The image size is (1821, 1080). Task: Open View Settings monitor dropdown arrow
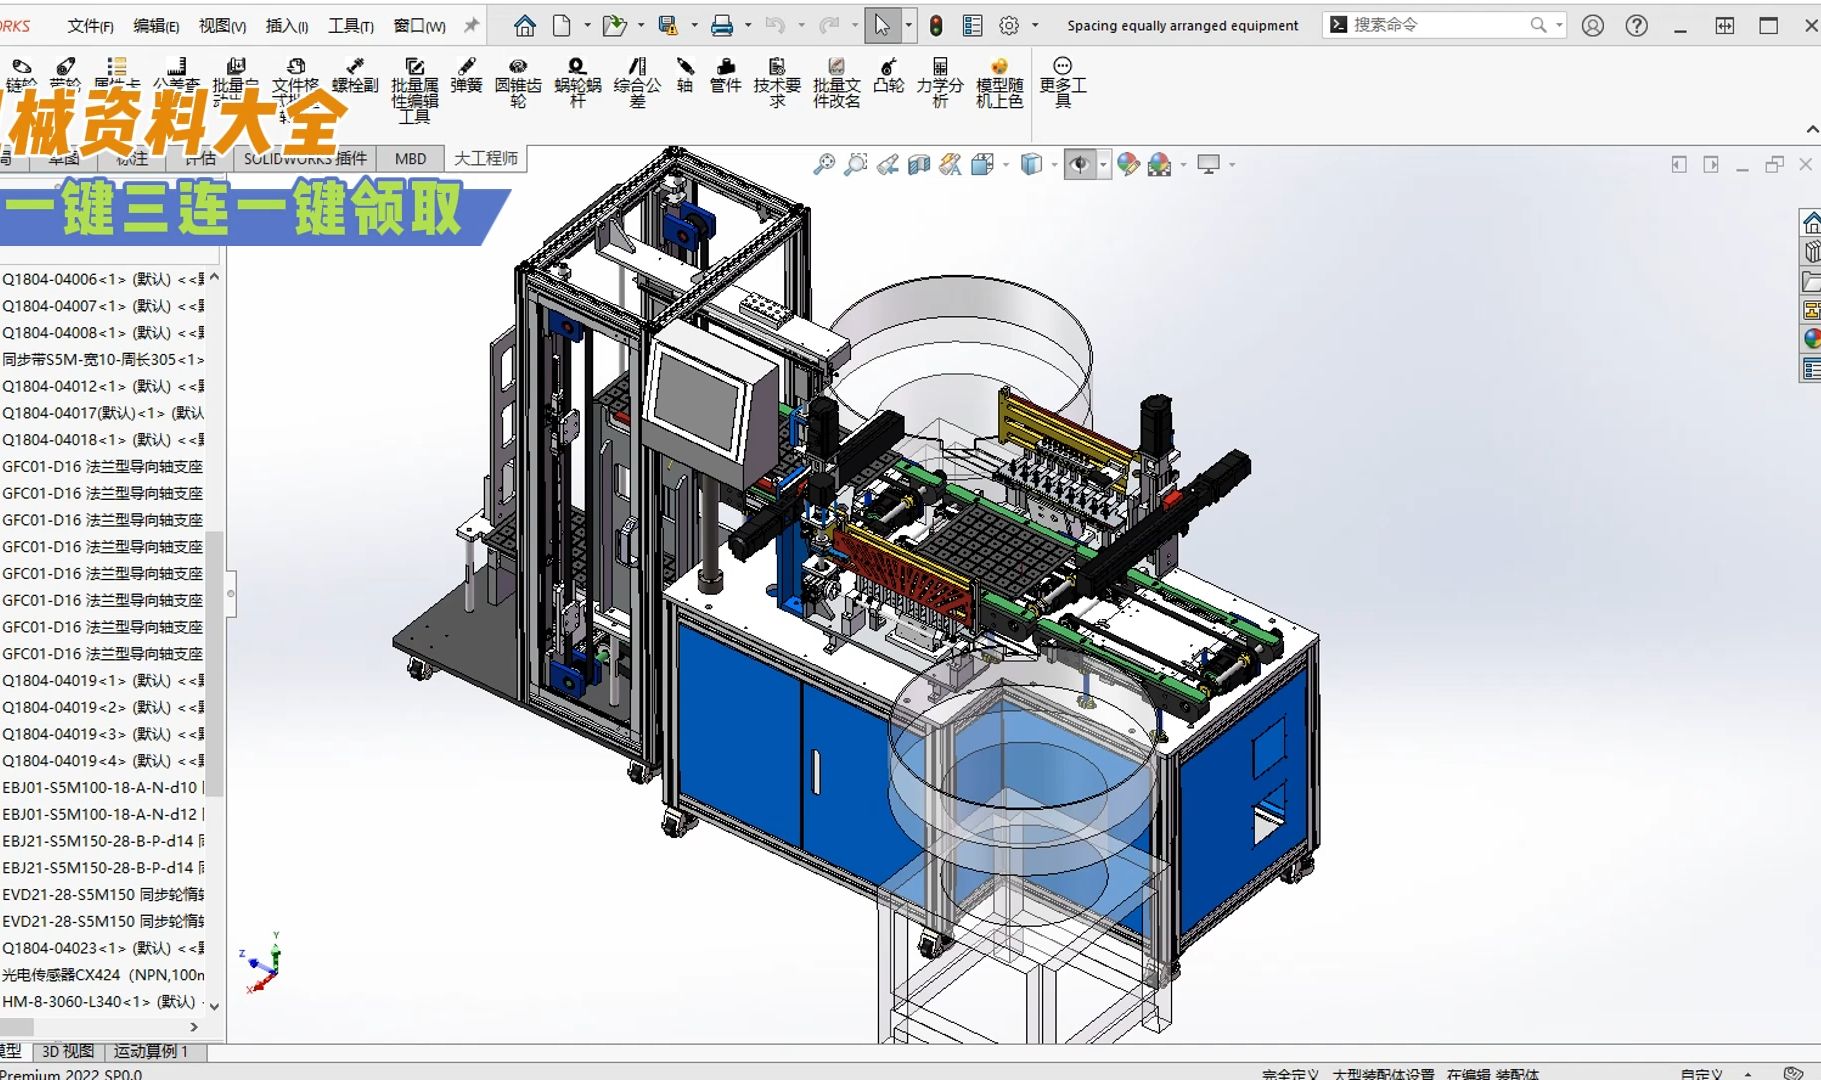[x=1232, y=165]
